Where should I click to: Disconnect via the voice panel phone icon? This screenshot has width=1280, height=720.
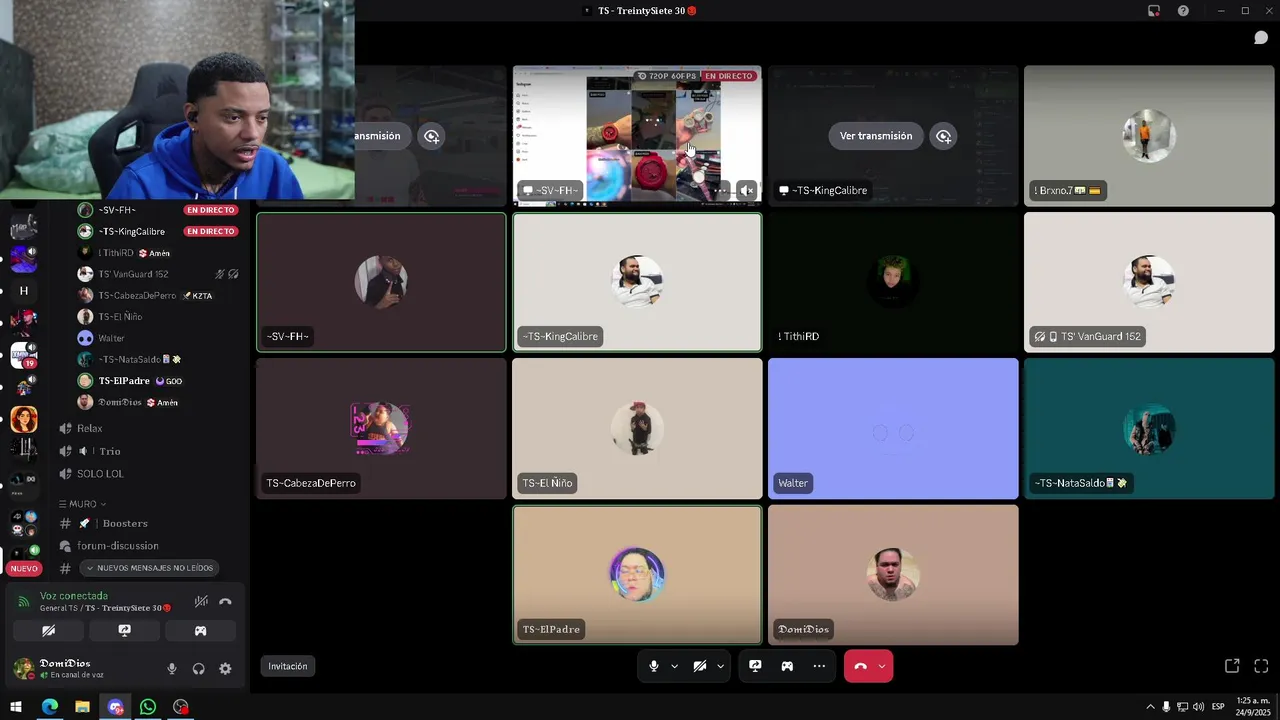(225, 601)
